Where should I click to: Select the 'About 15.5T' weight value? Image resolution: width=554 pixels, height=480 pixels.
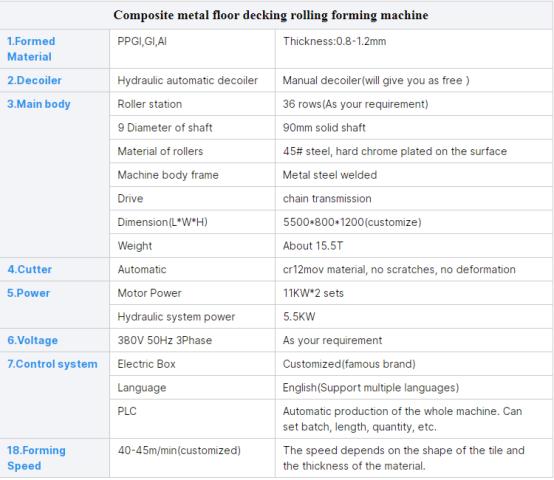313,246
